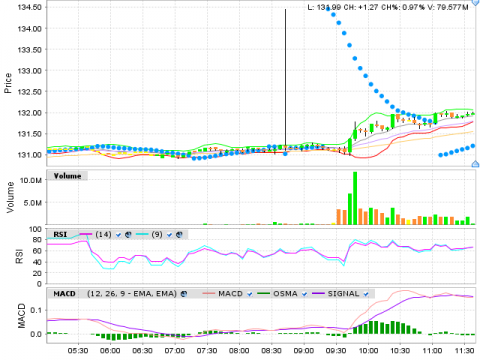This screenshot has height=360, width=480.
Task: Click the tallest green volume bar
Action: [x=355, y=198]
